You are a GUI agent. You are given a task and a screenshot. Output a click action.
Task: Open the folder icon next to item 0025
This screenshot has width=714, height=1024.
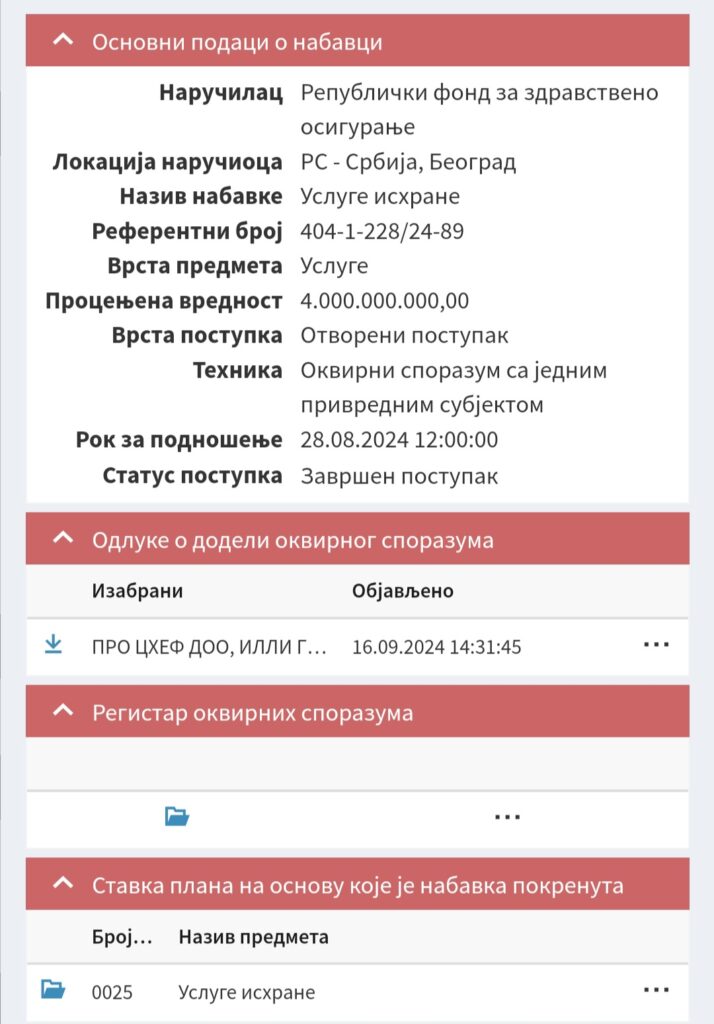point(52,991)
